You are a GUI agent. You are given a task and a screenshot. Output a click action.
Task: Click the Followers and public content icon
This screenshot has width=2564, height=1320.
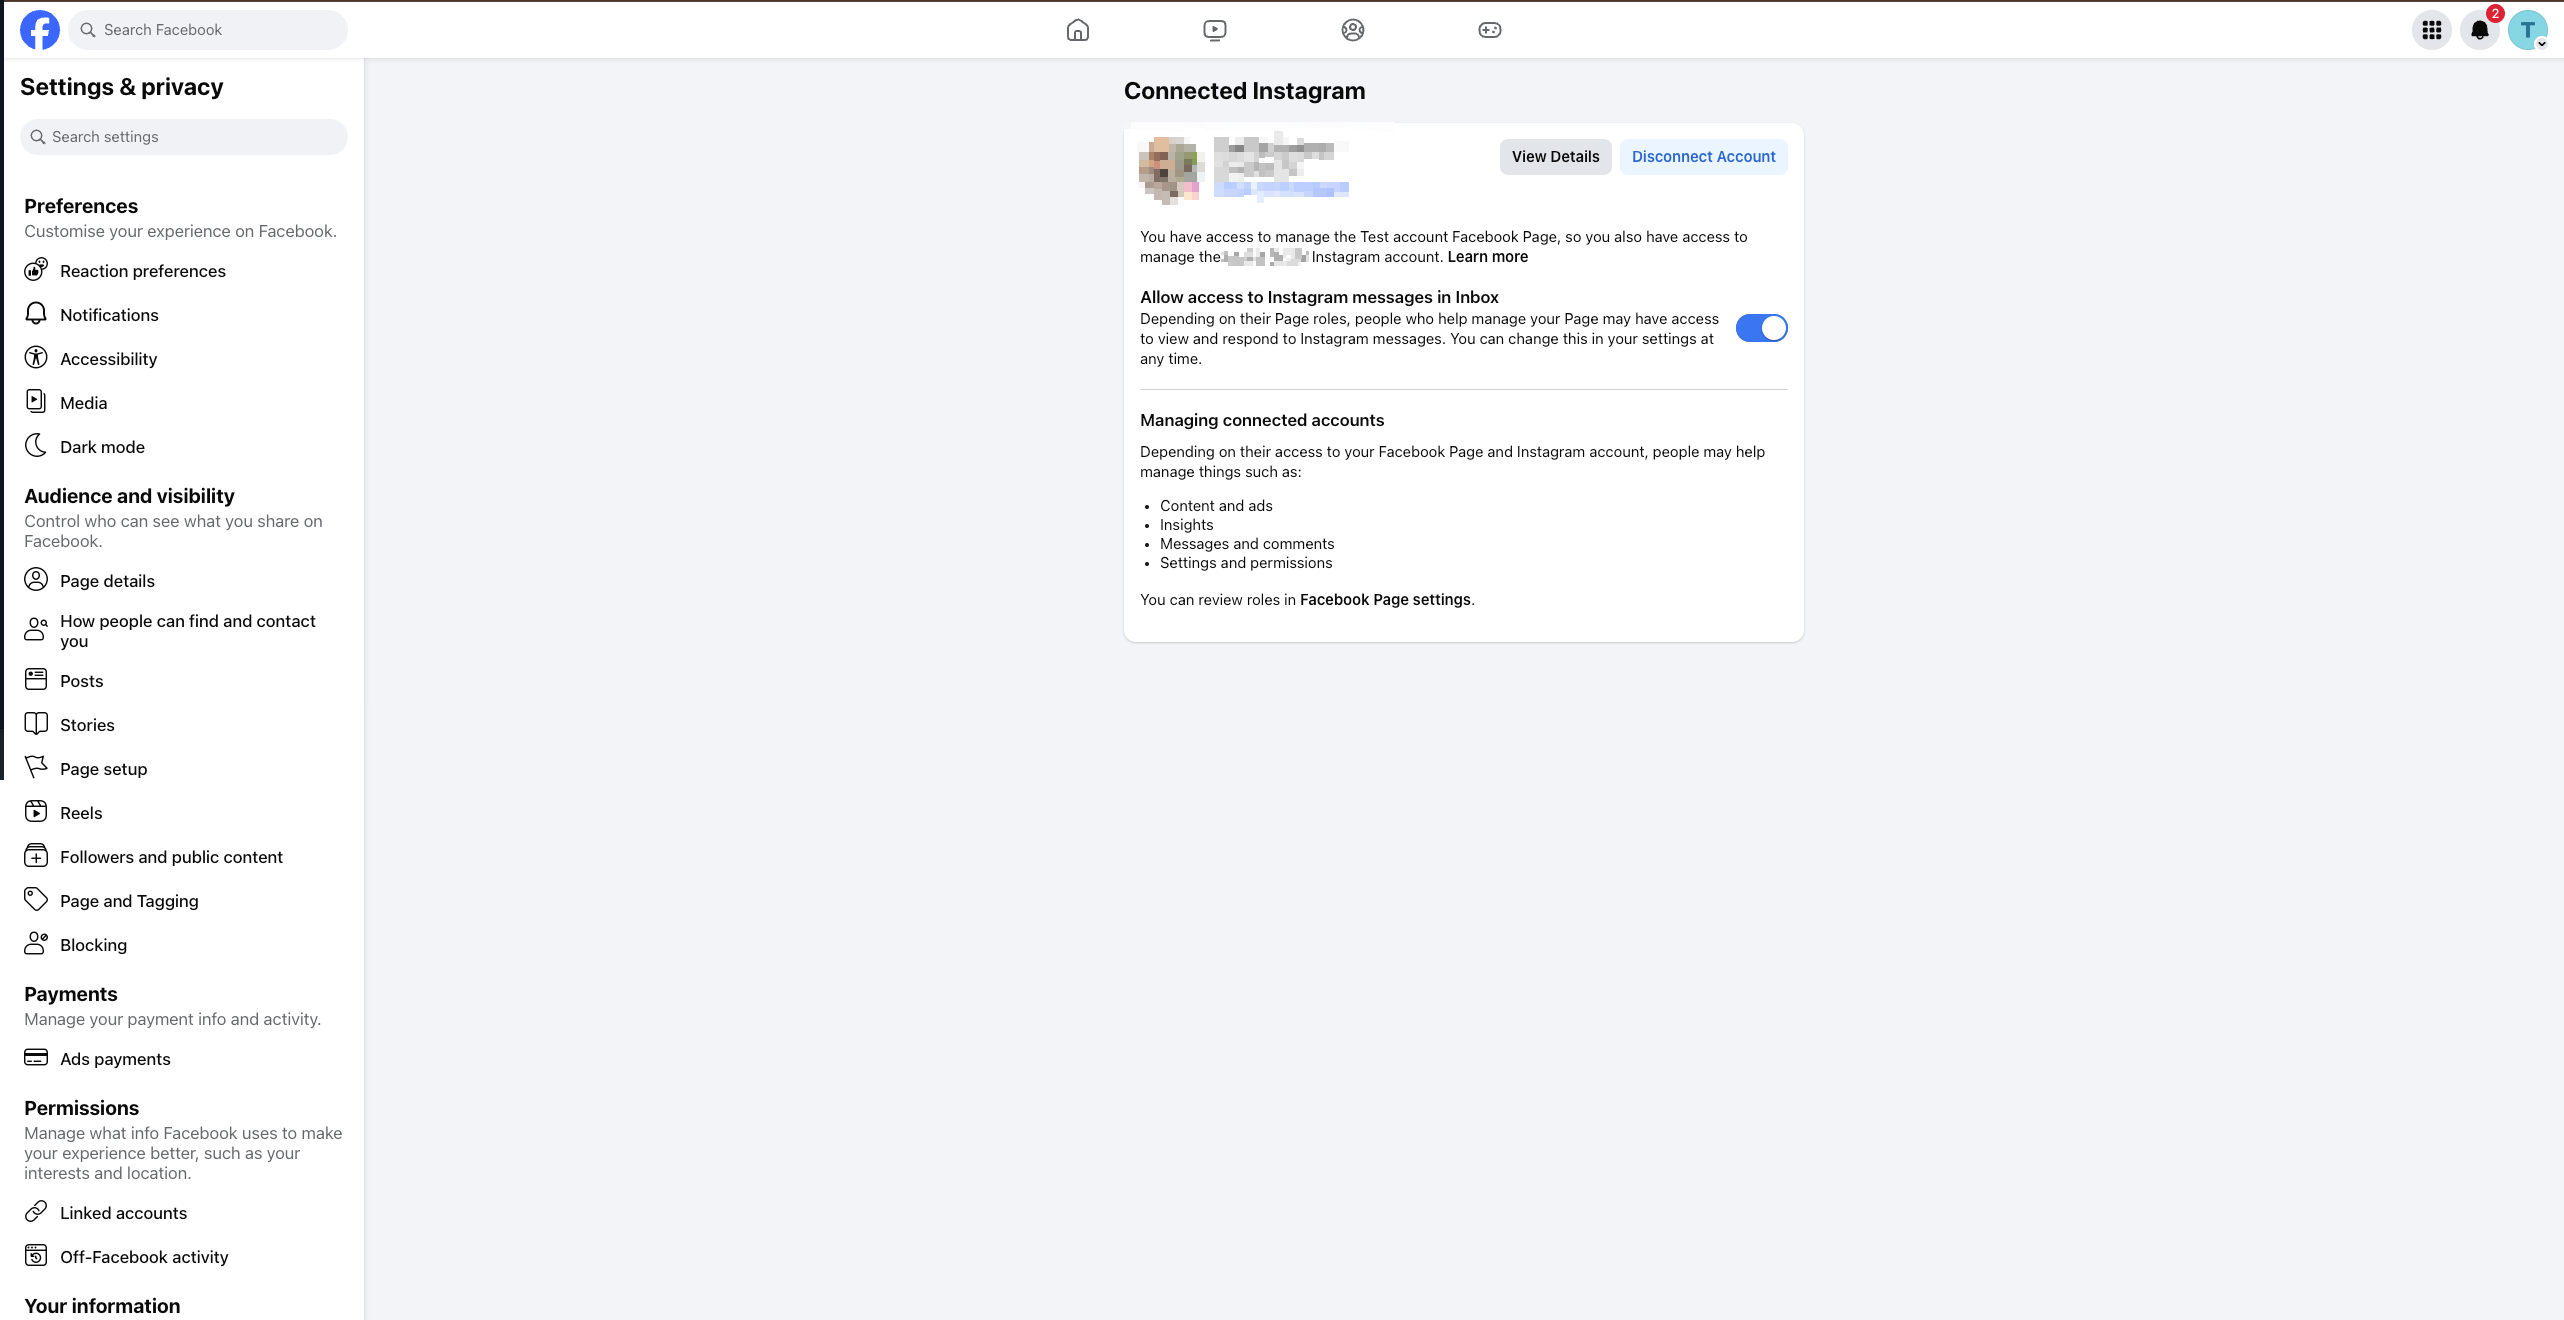36,856
